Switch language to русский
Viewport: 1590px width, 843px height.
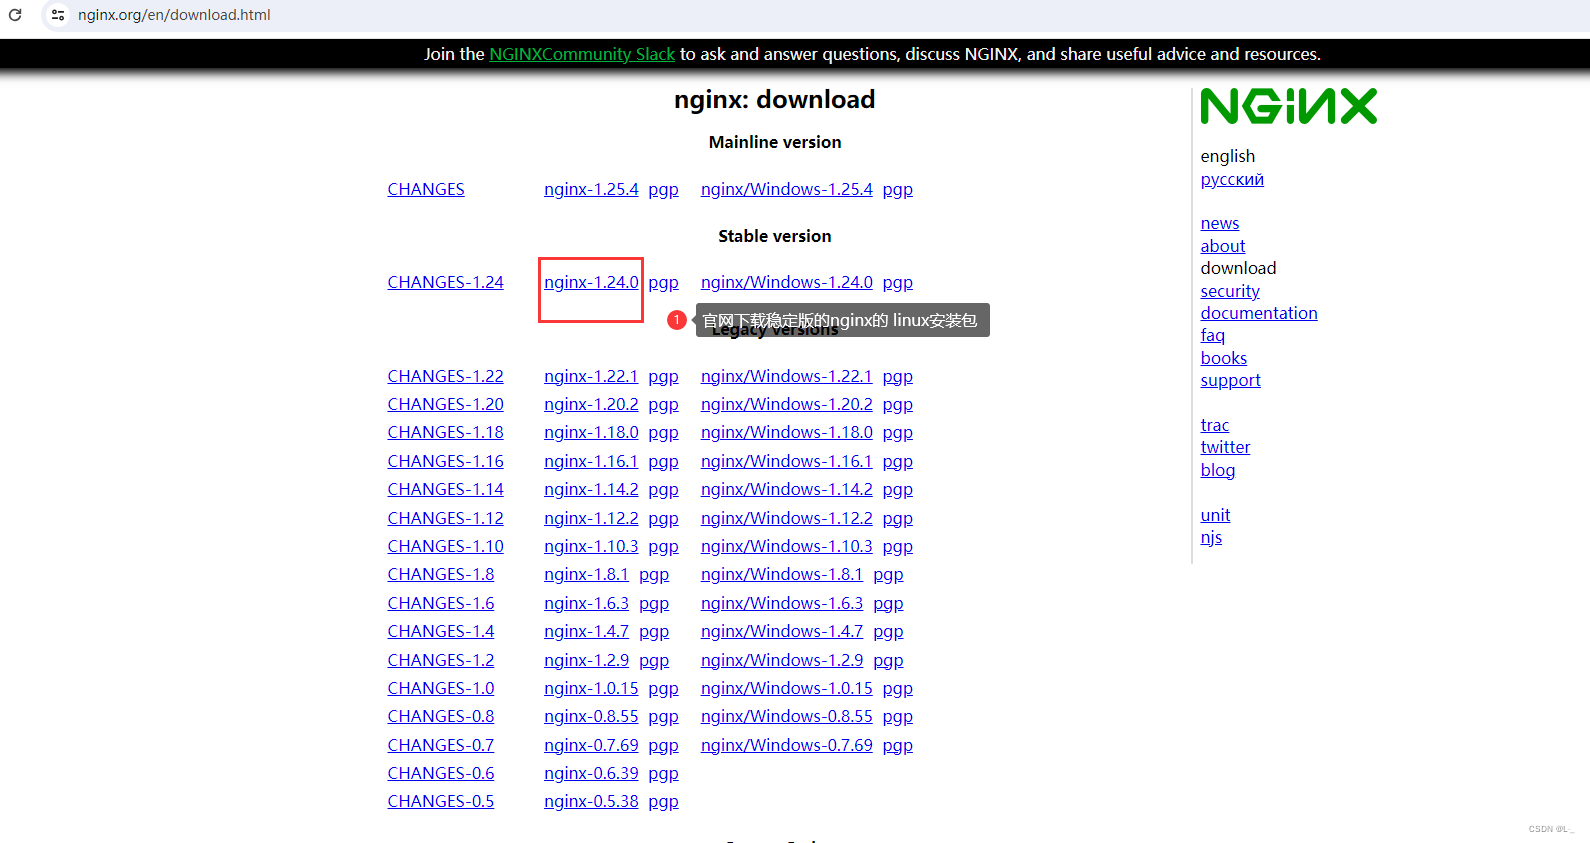coord(1232,179)
